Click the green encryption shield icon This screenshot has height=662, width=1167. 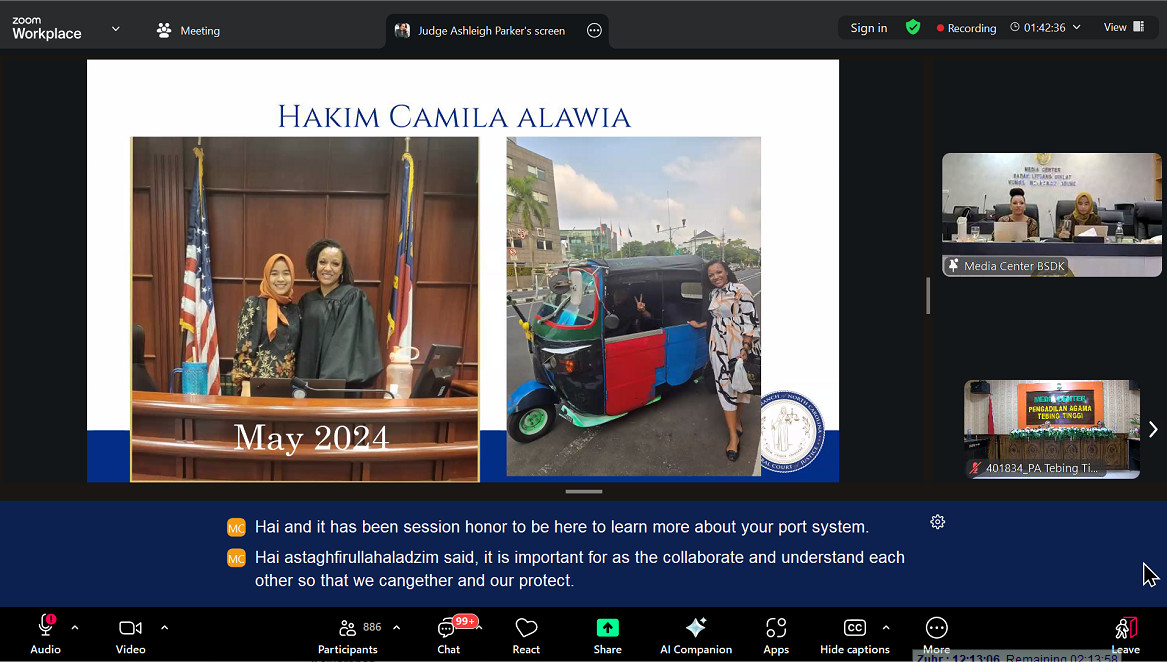(x=912, y=28)
